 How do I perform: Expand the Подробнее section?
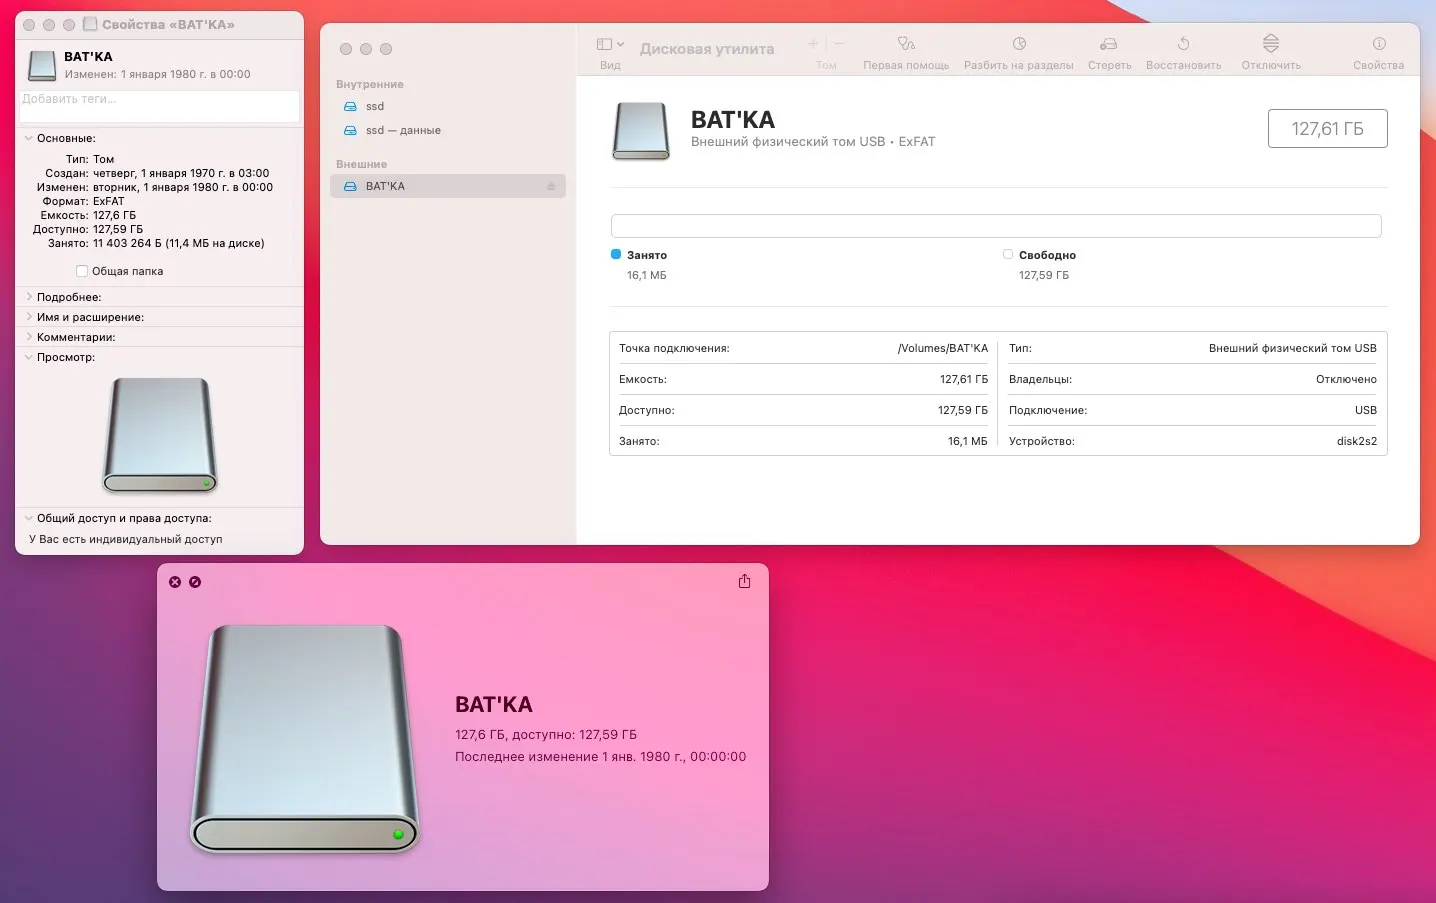[x=28, y=297]
